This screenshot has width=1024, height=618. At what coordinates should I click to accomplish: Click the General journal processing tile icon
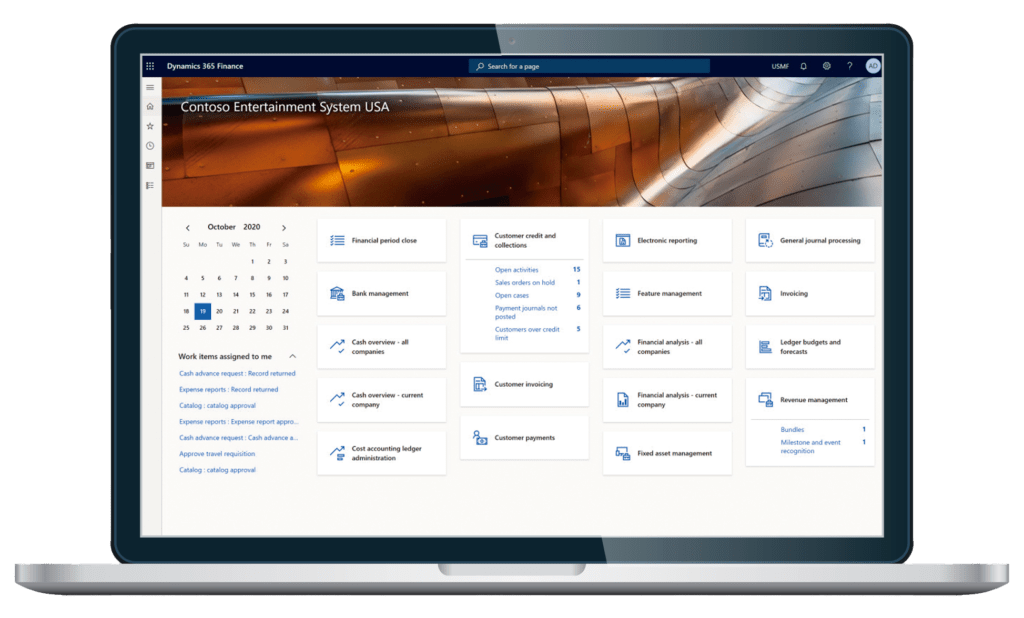[x=765, y=240]
